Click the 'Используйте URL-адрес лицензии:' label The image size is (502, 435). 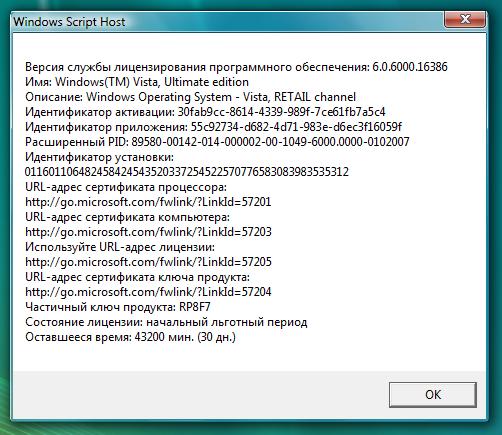120,247
